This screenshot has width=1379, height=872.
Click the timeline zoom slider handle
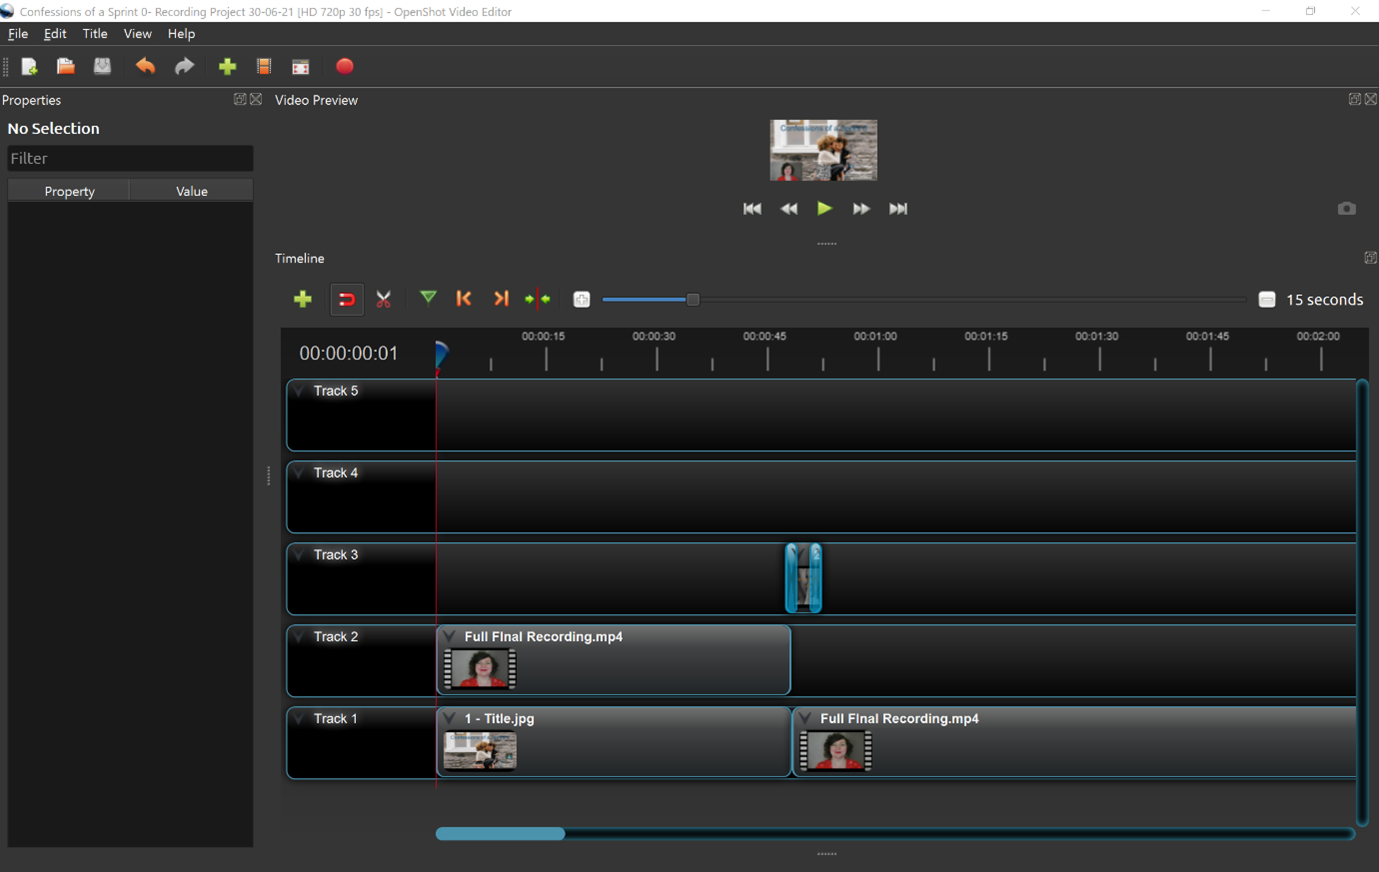(692, 299)
